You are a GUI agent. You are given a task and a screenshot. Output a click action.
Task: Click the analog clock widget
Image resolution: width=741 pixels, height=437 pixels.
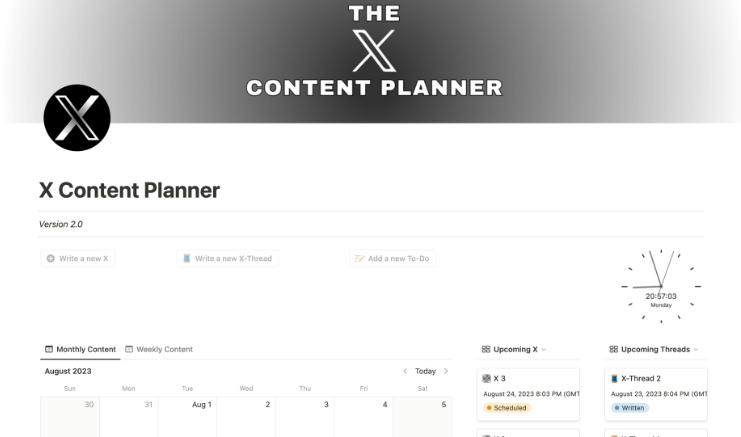[x=660, y=284]
